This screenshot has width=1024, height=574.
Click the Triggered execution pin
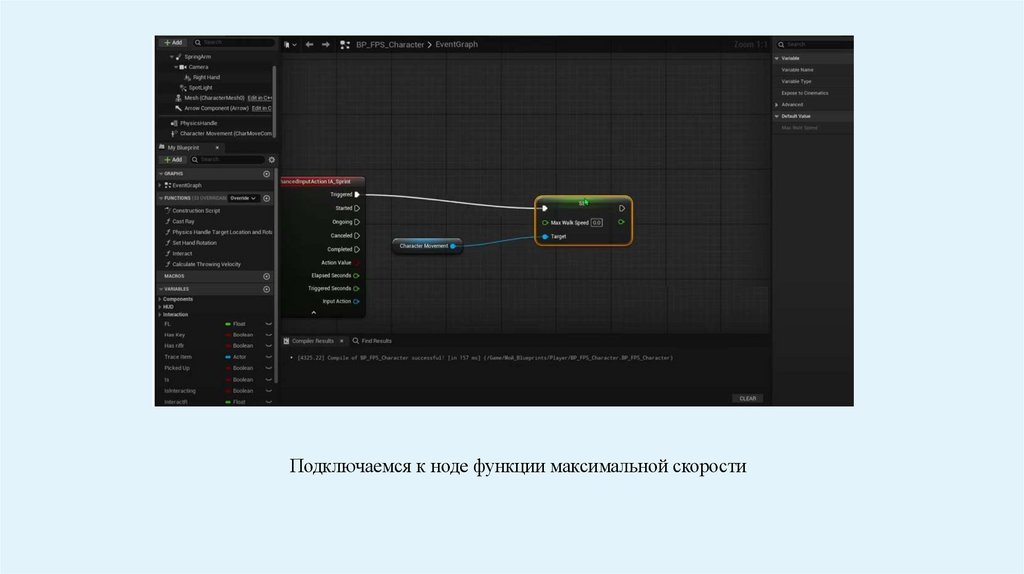(357, 195)
